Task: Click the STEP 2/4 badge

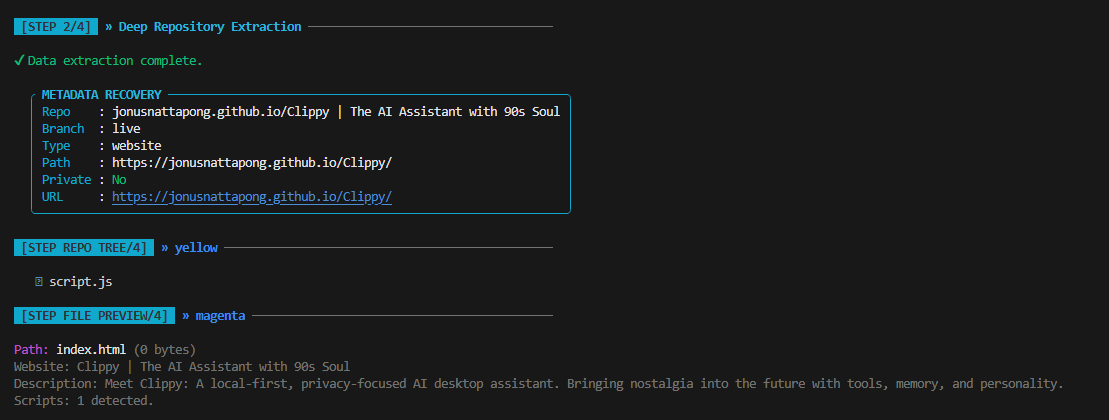Action: pyautogui.click(x=56, y=27)
